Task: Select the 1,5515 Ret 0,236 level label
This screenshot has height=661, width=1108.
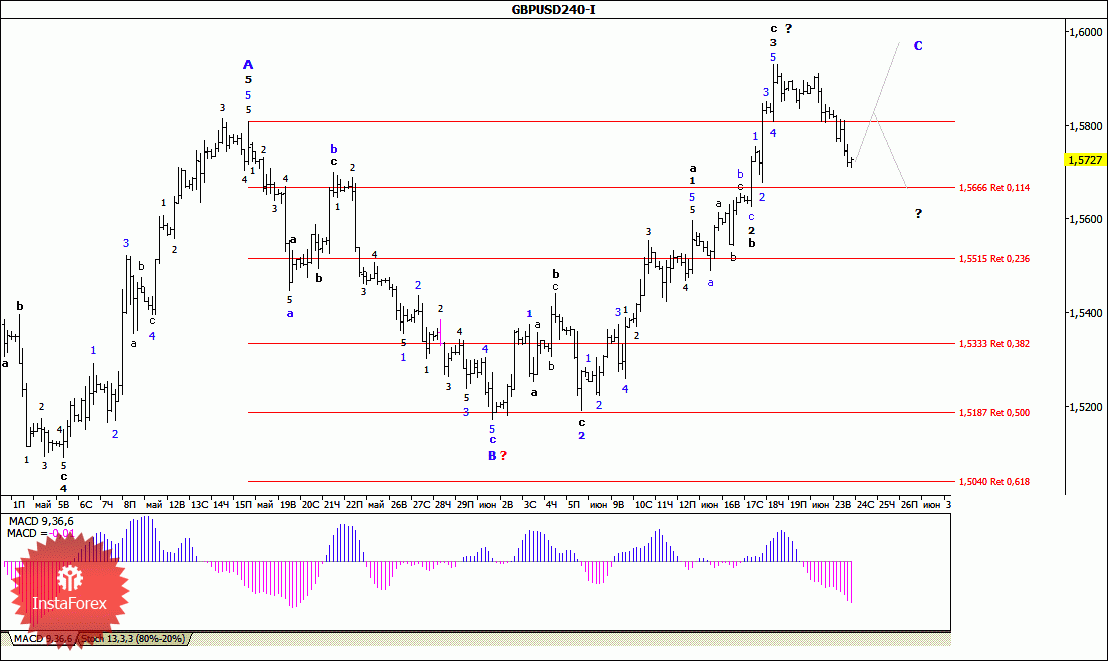Action: [x=994, y=259]
